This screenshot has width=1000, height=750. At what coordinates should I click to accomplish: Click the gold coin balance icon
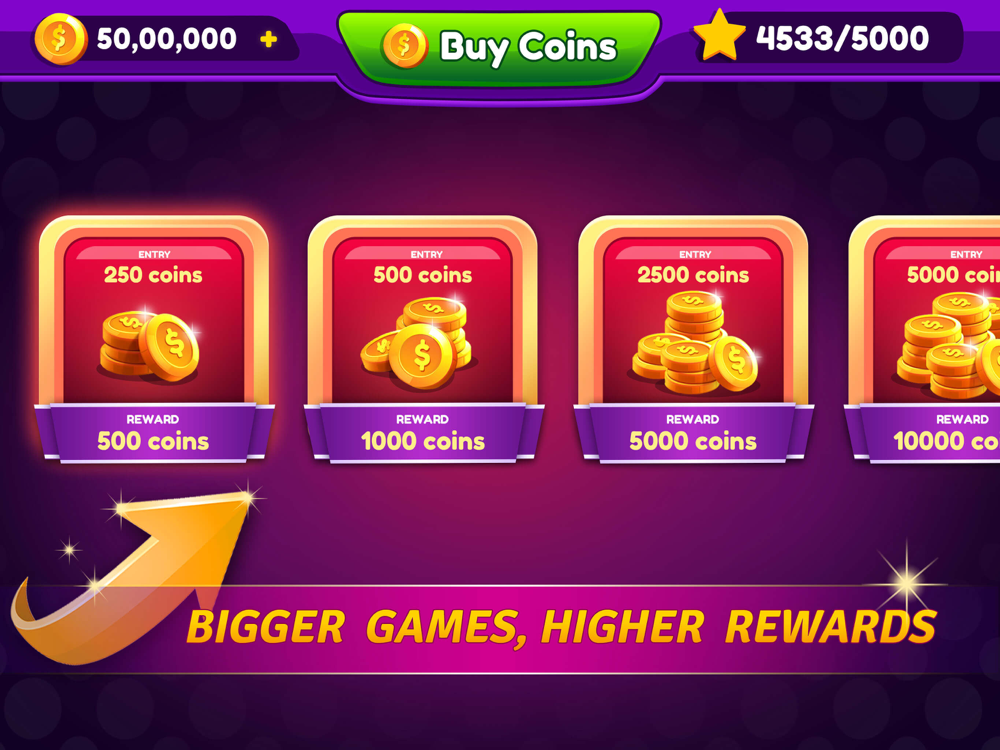[61, 39]
